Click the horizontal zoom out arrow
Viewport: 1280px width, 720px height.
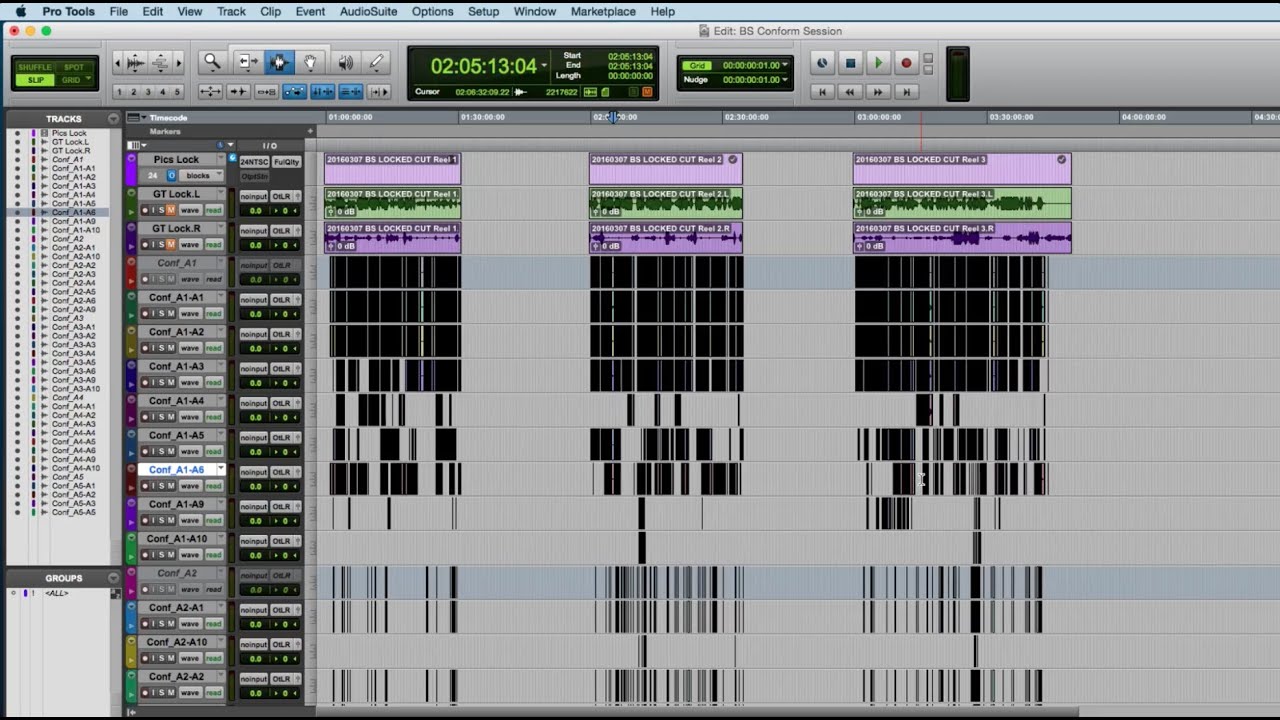tap(118, 63)
